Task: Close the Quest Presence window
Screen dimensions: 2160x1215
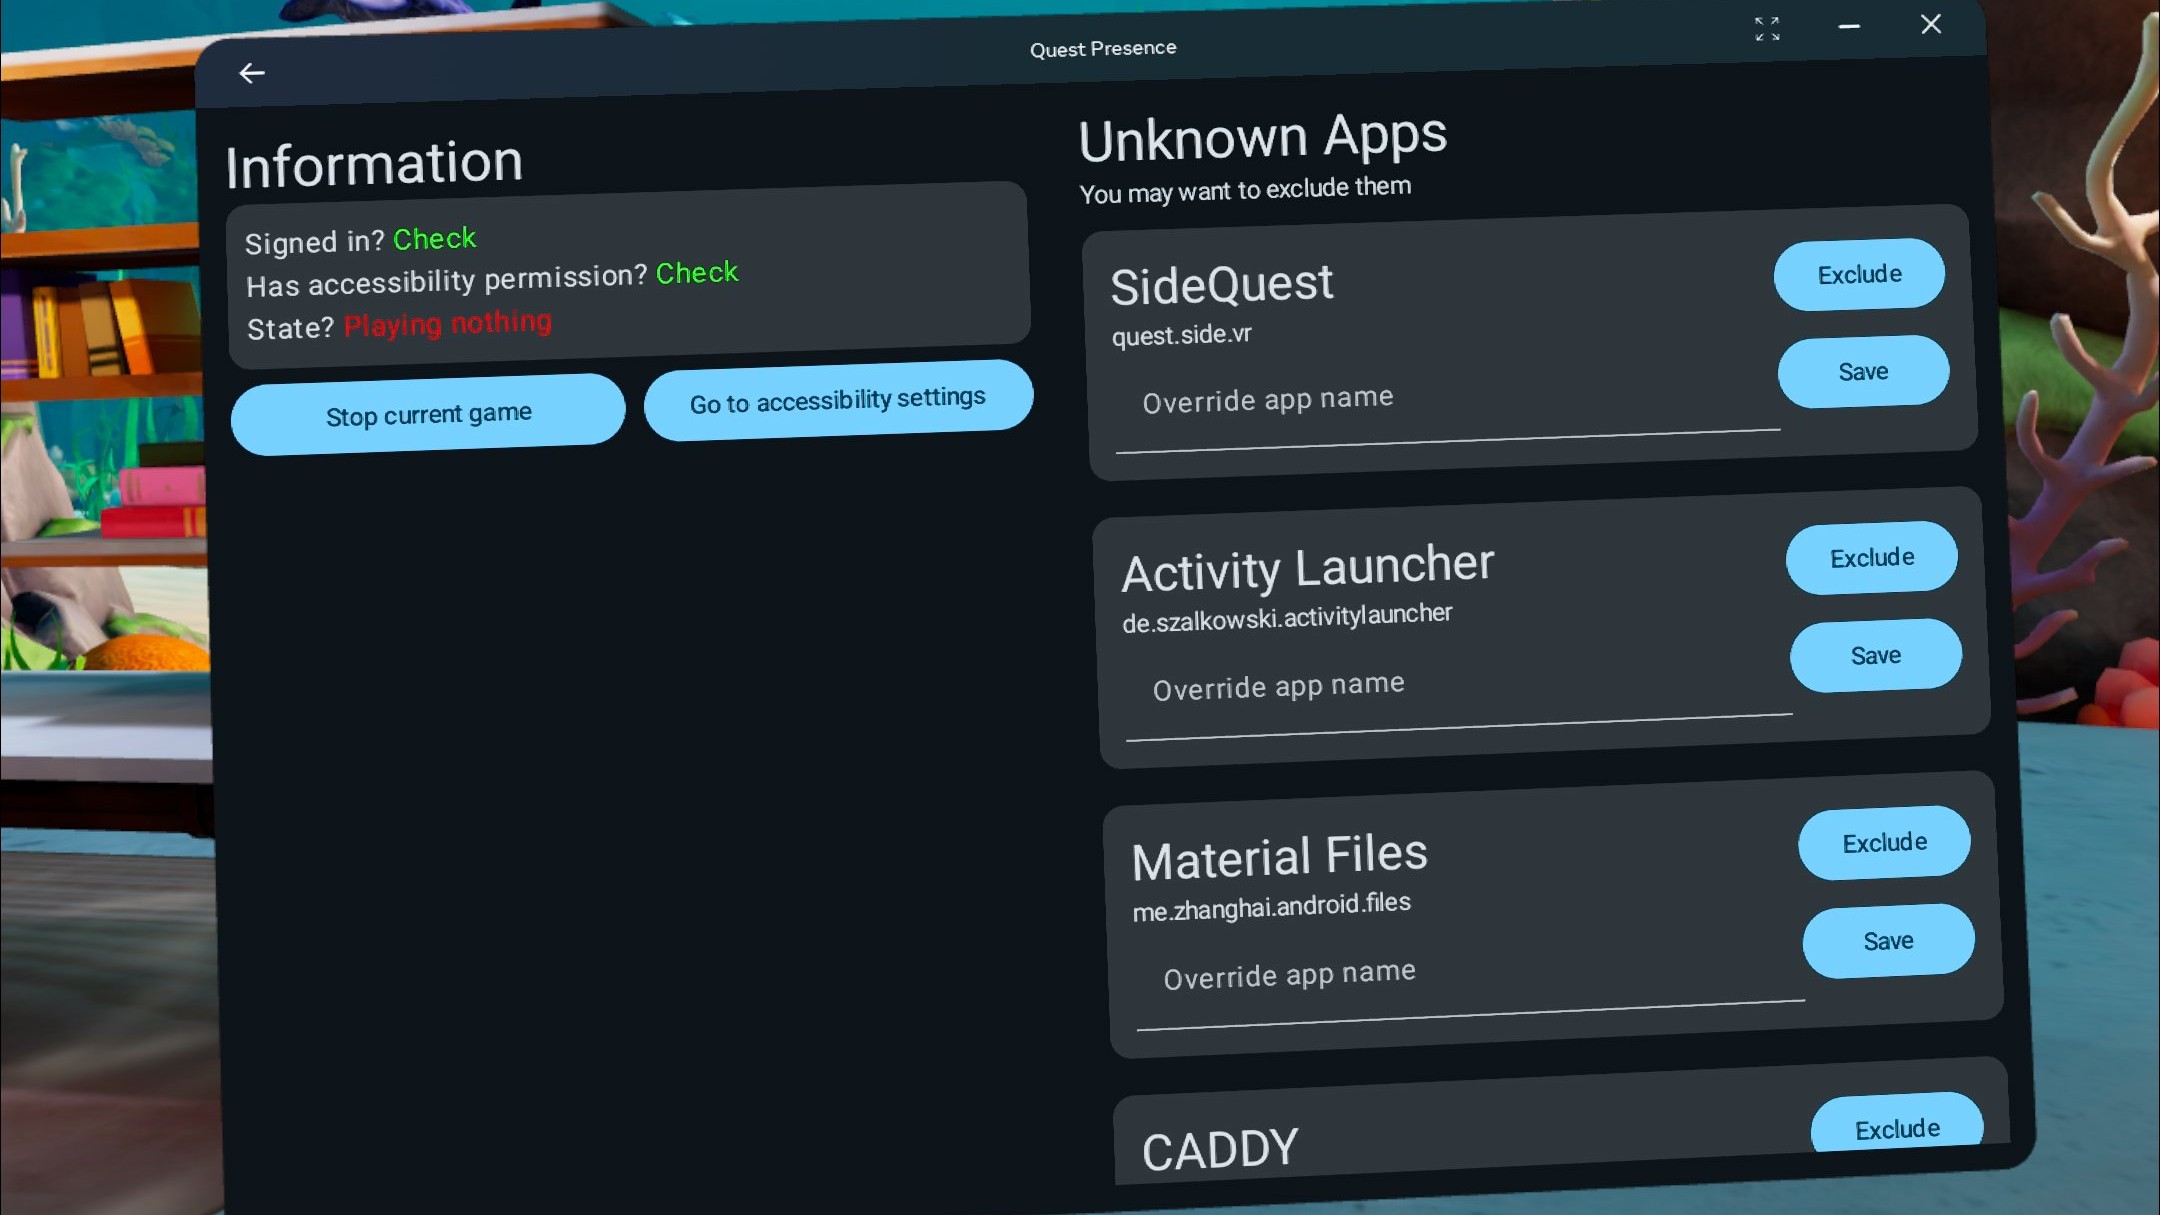Action: click(x=1931, y=24)
